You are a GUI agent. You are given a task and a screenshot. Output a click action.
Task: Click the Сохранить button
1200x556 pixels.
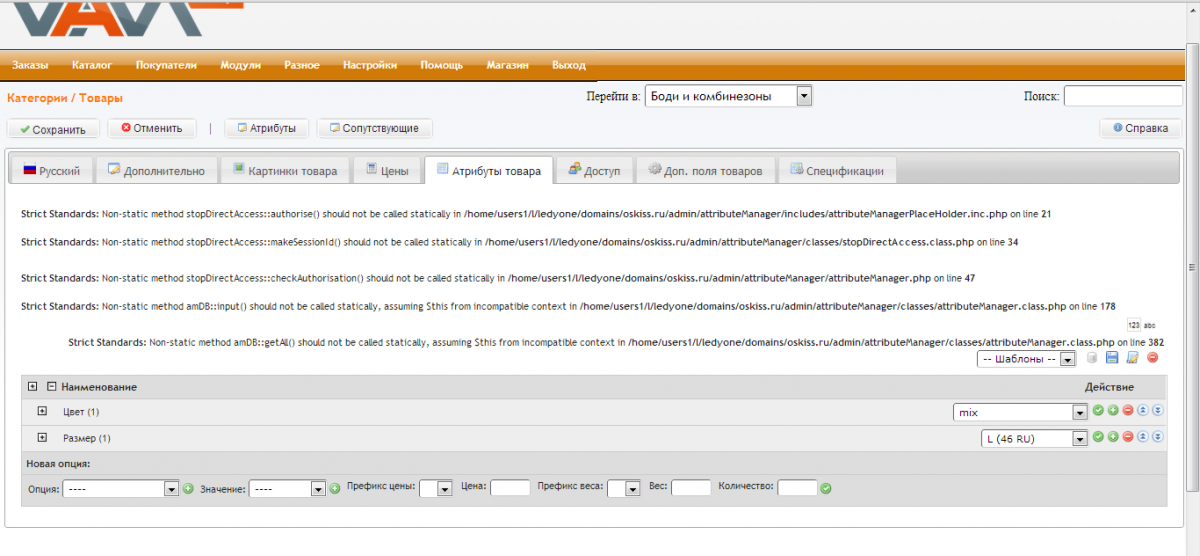click(53, 129)
